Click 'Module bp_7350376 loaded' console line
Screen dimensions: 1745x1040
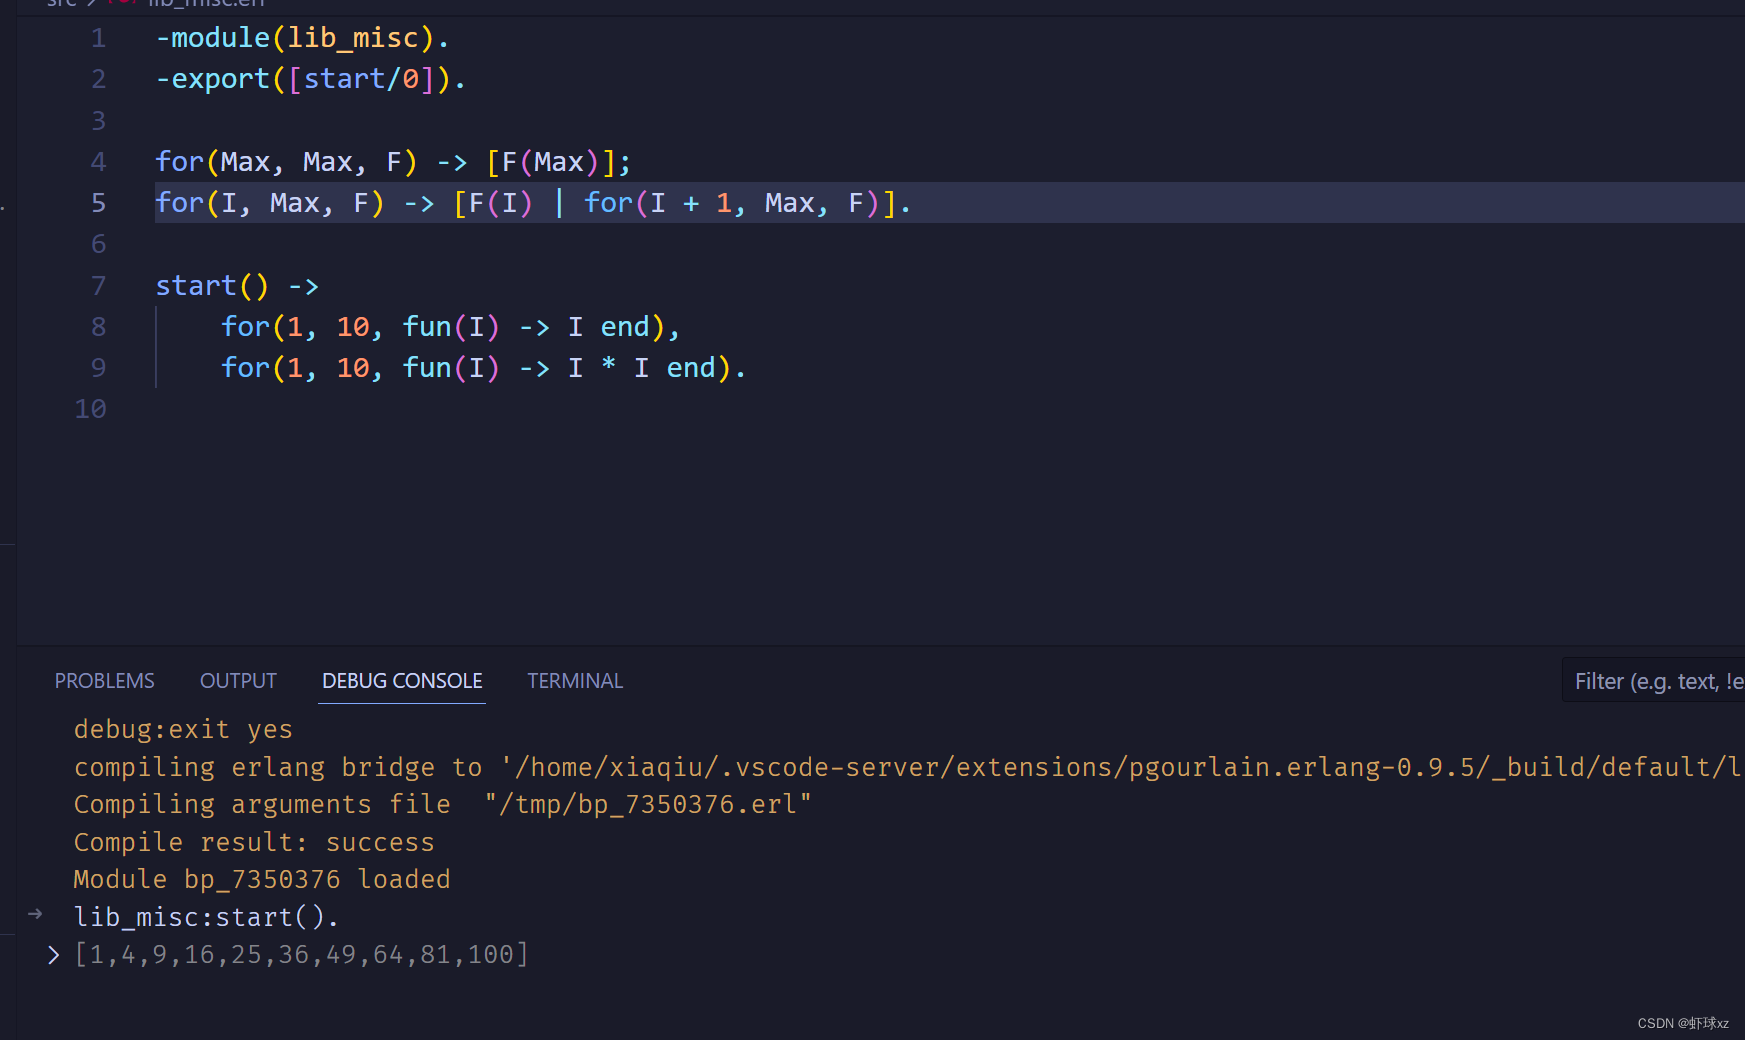pos(262,879)
